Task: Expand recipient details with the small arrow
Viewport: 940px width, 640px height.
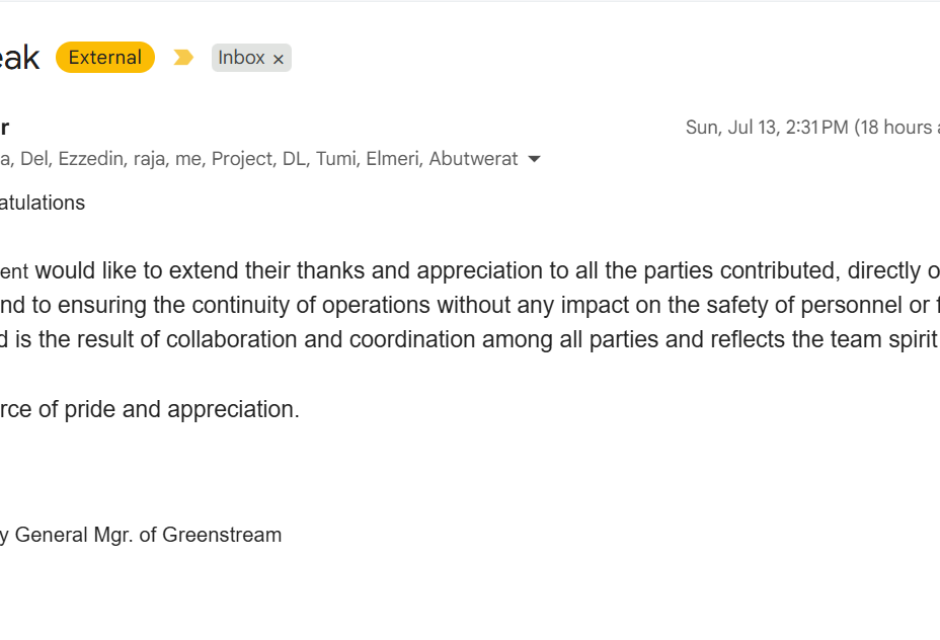Action: [x=534, y=159]
